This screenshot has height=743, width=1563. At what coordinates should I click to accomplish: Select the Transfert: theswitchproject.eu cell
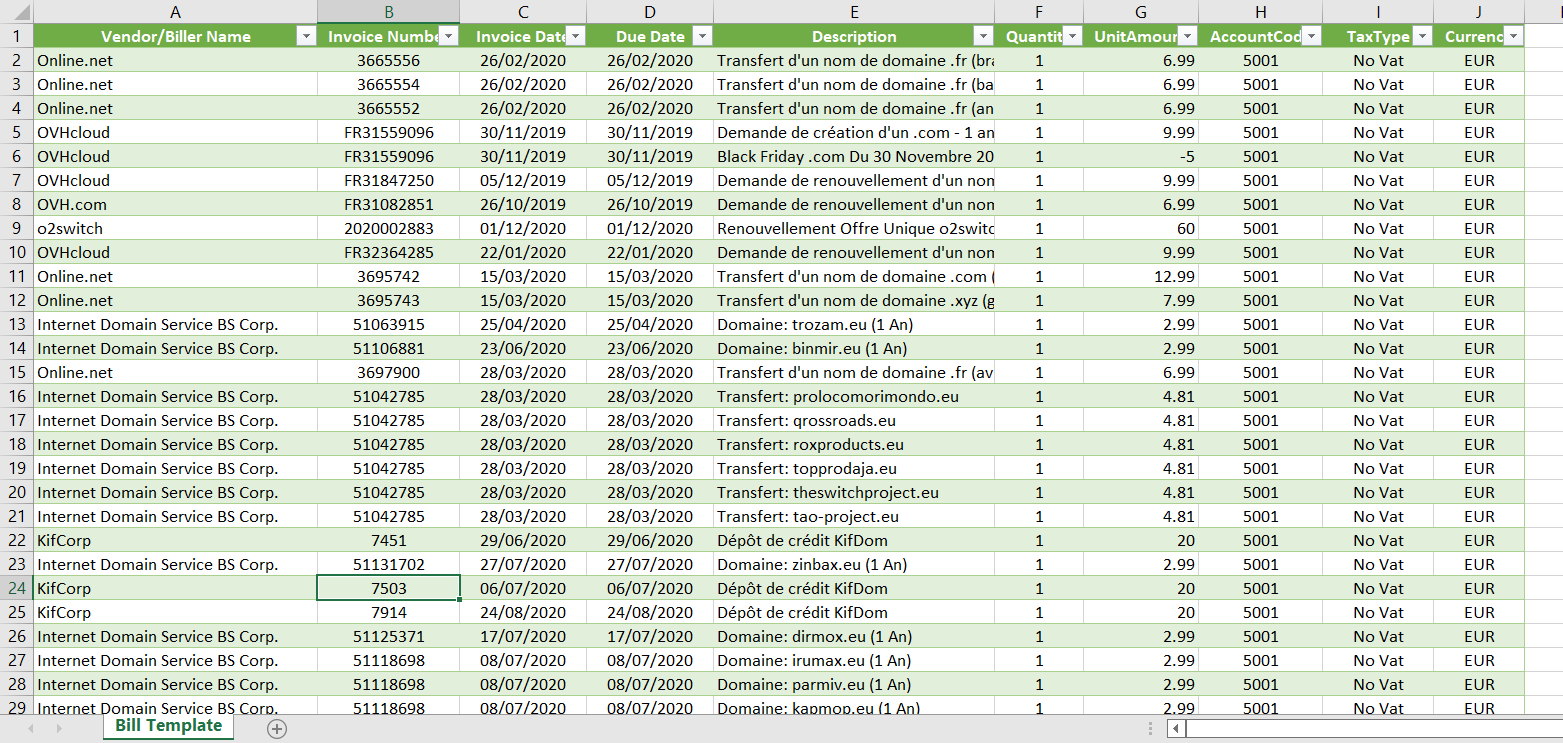click(x=854, y=492)
